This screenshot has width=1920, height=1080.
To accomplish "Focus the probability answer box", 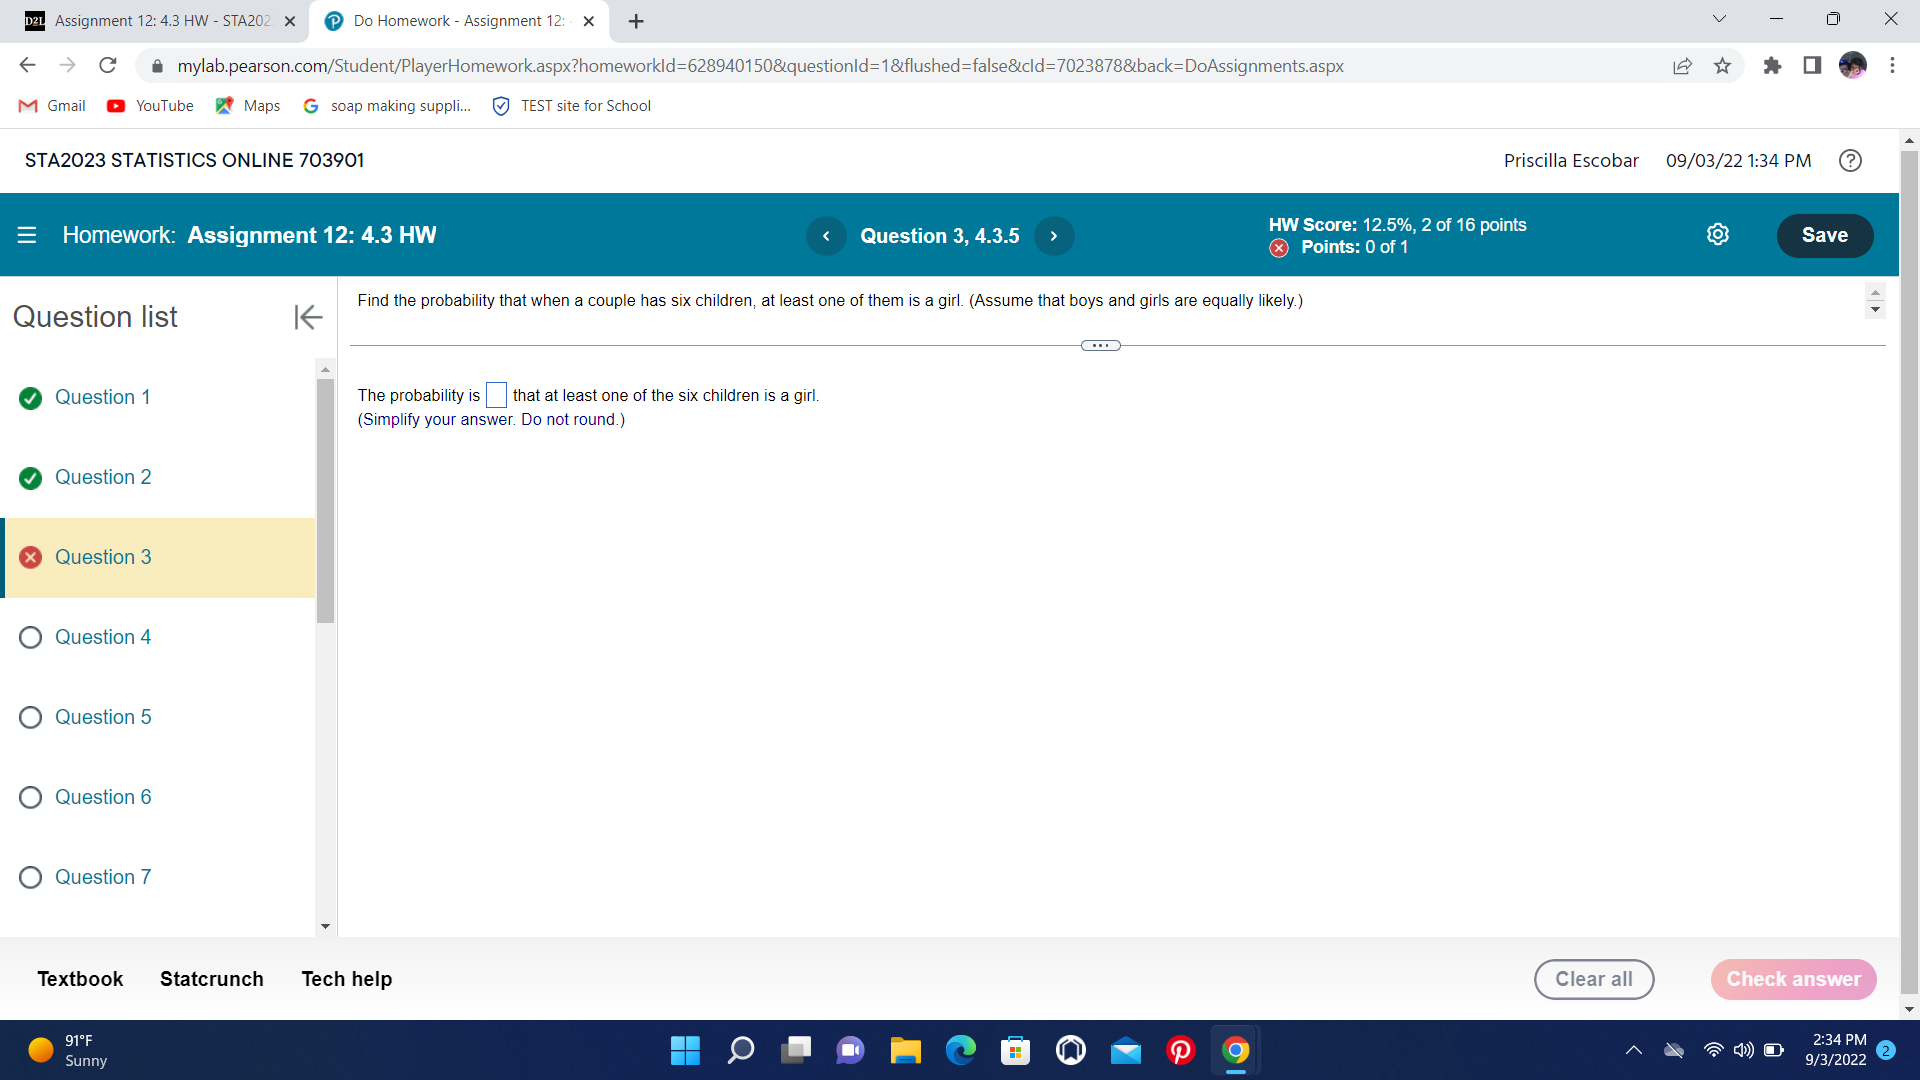I will (x=496, y=396).
